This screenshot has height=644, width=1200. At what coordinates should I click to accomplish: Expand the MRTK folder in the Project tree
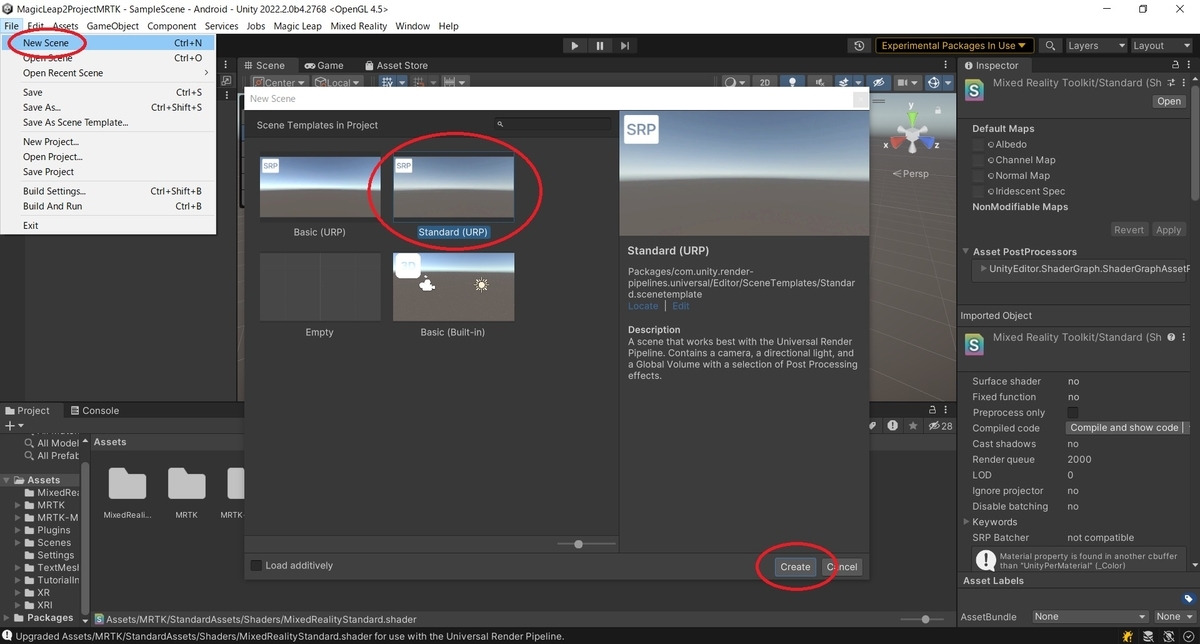(x=18, y=505)
